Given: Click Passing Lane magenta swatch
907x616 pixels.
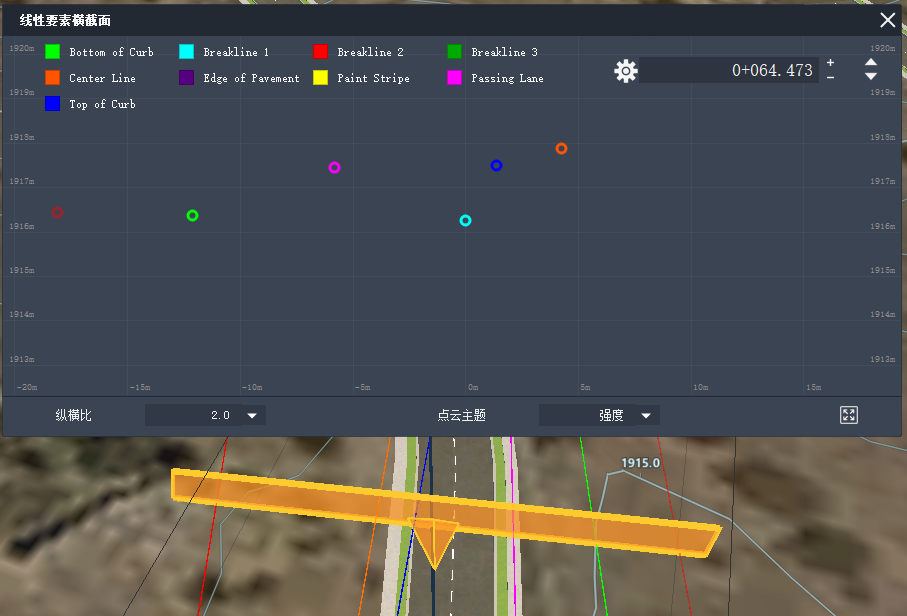Looking at the screenshot, I should pos(454,78).
